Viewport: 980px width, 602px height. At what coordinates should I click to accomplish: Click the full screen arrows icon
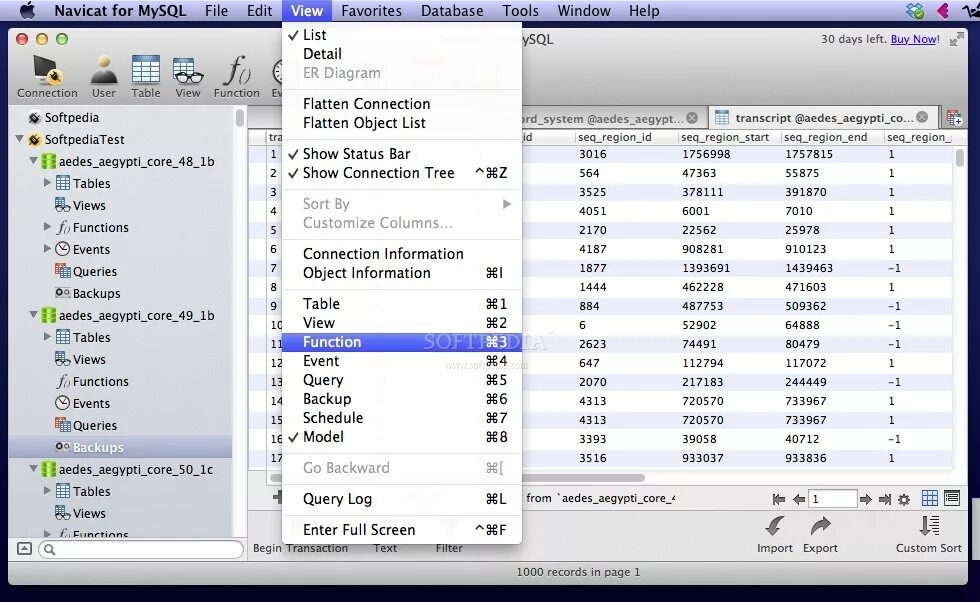(x=956, y=40)
